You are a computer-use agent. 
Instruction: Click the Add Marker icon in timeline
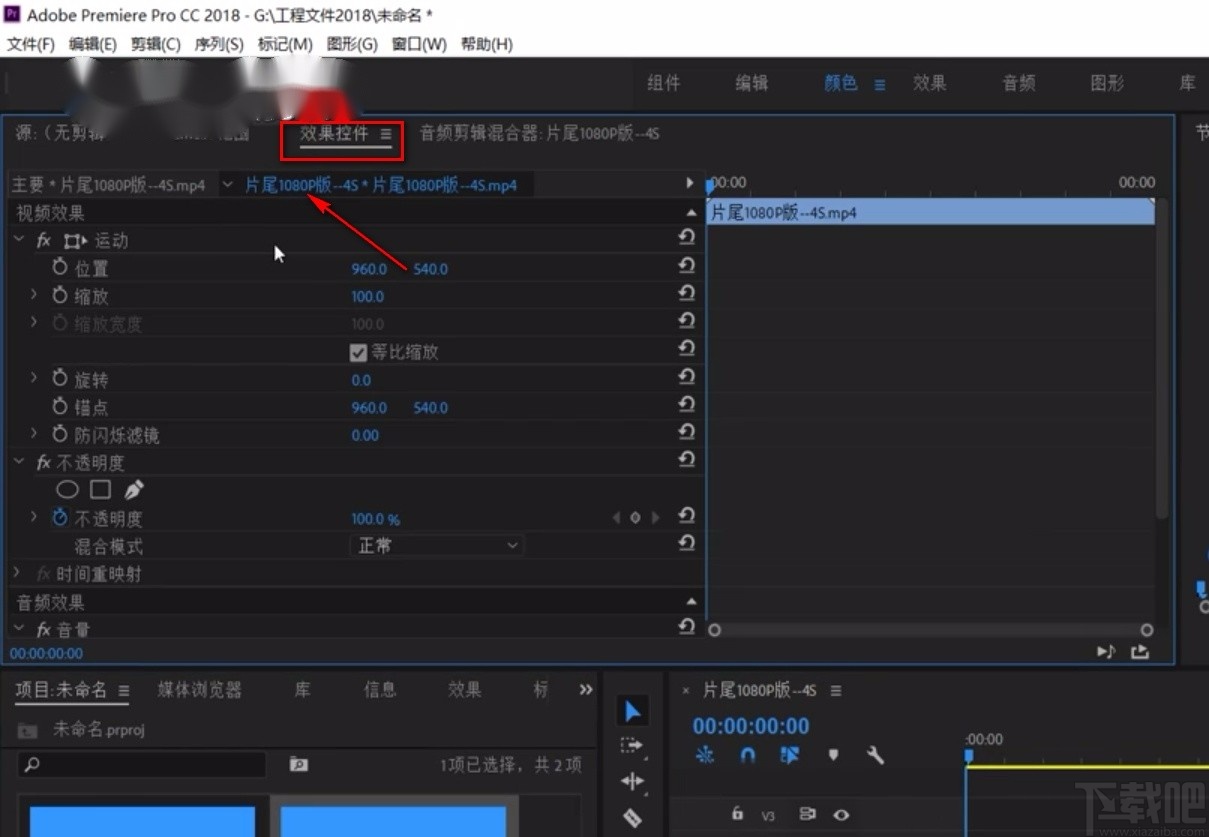[833, 755]
